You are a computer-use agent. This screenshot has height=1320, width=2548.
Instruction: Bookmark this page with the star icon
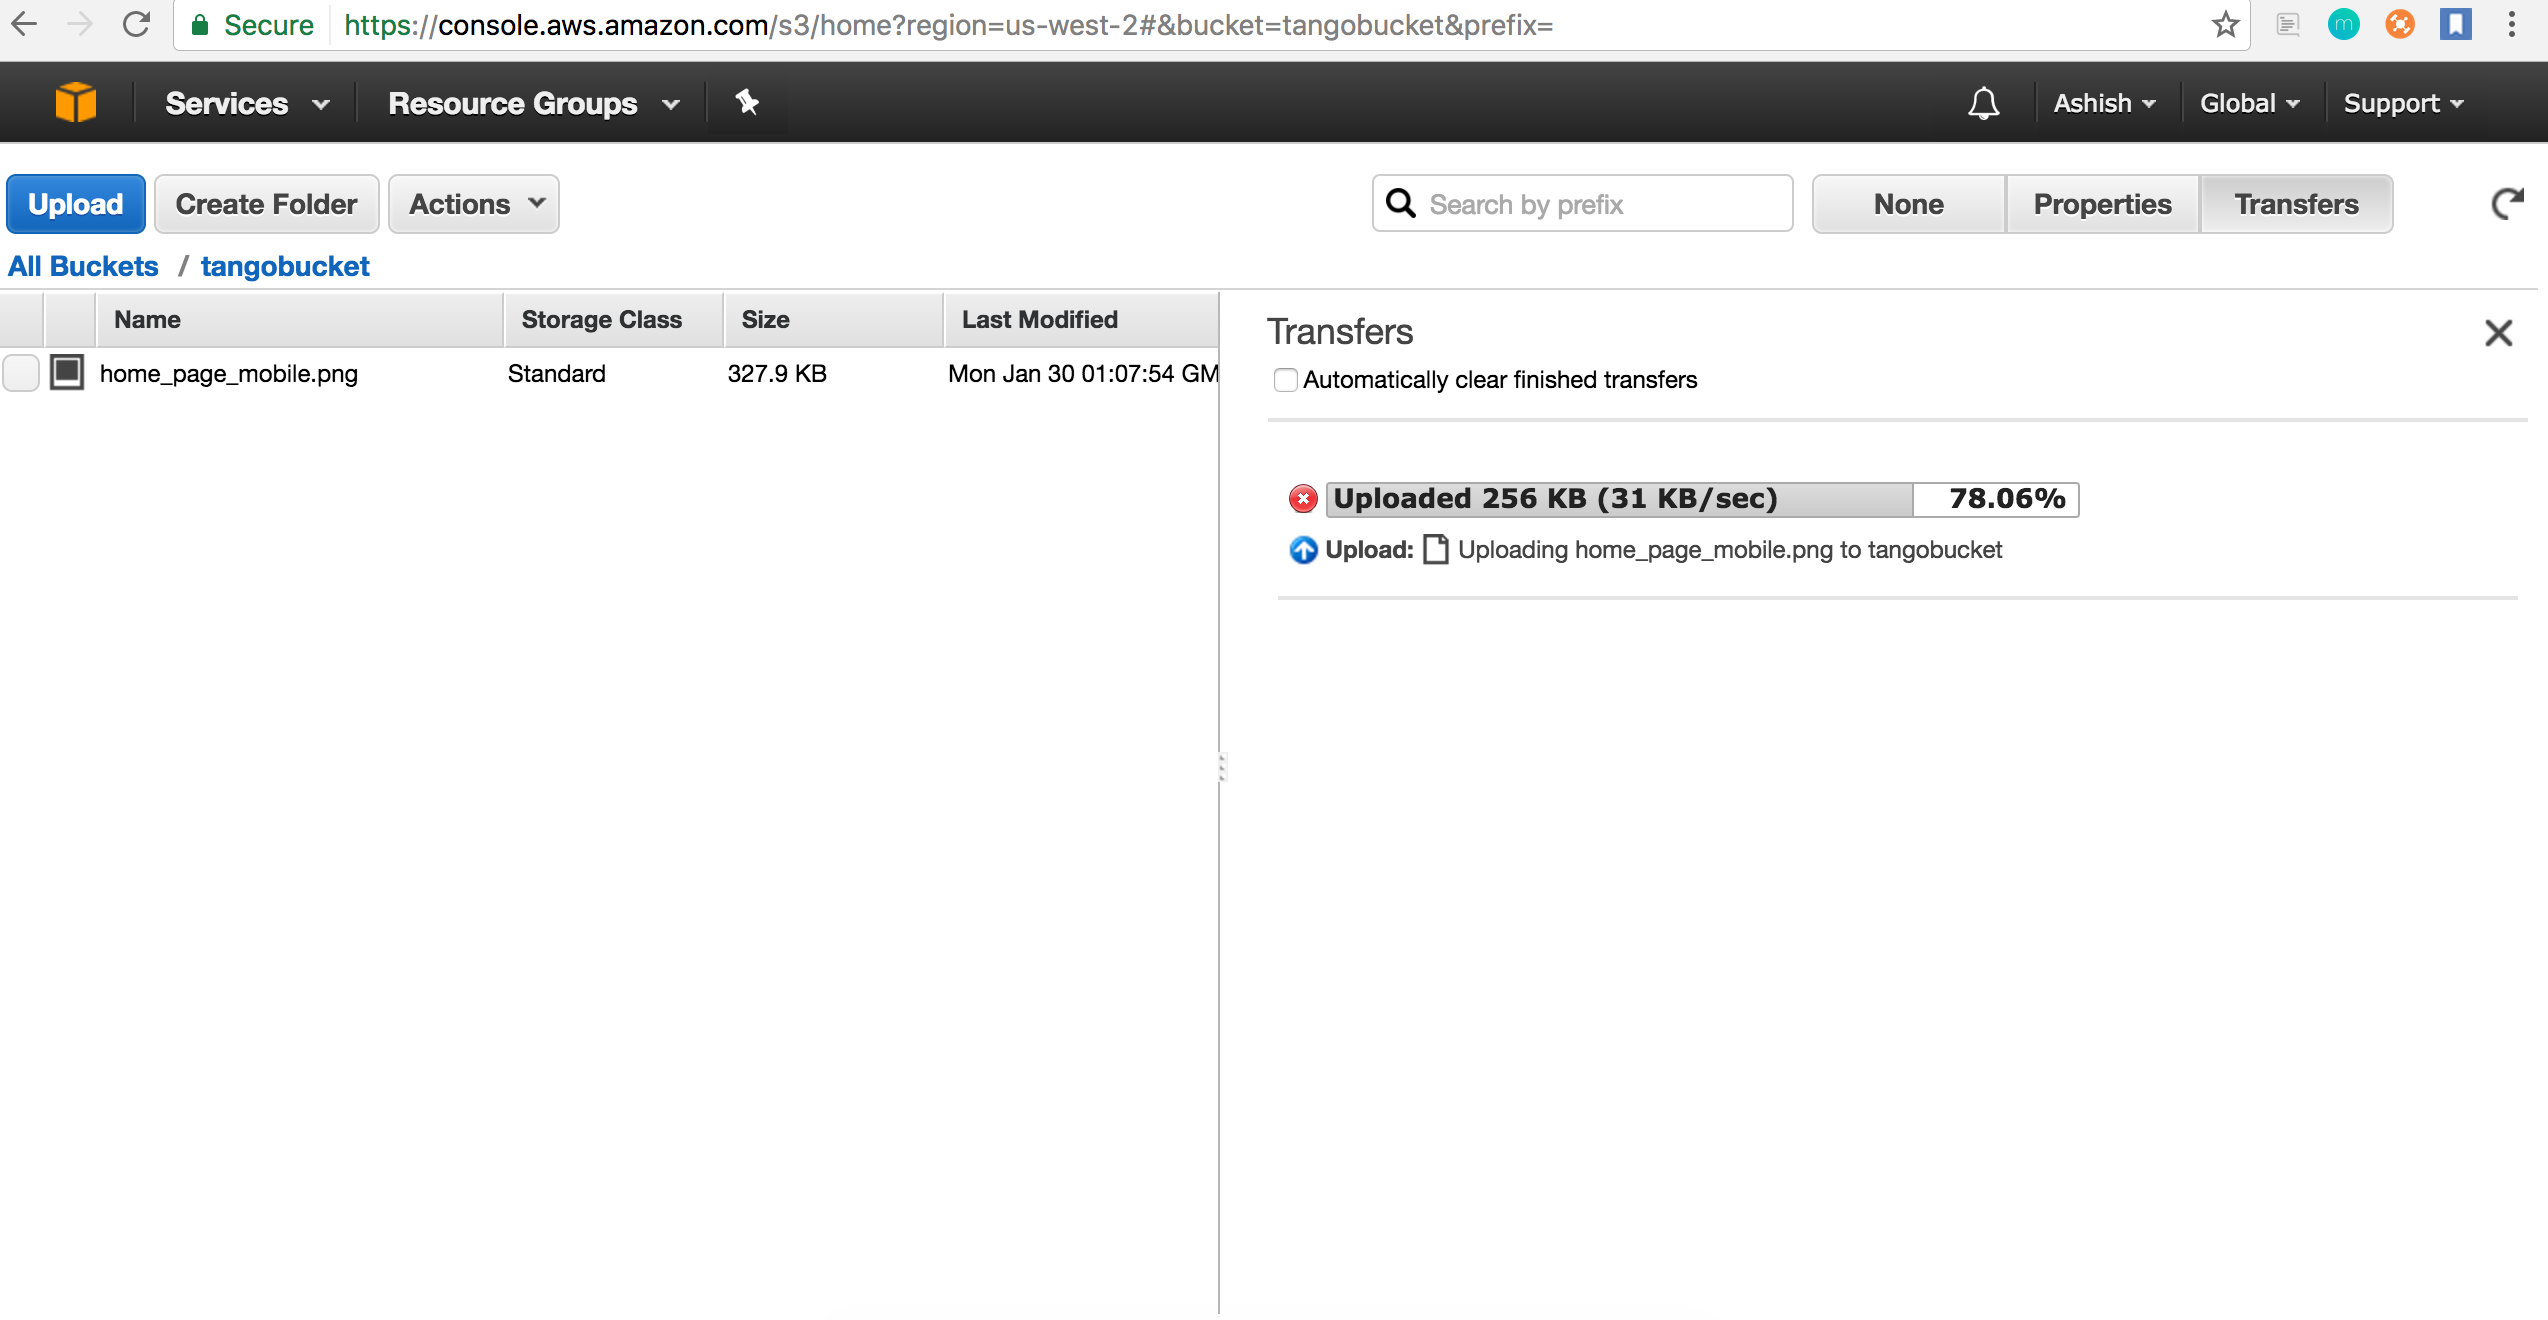(x=2225, y=24)
